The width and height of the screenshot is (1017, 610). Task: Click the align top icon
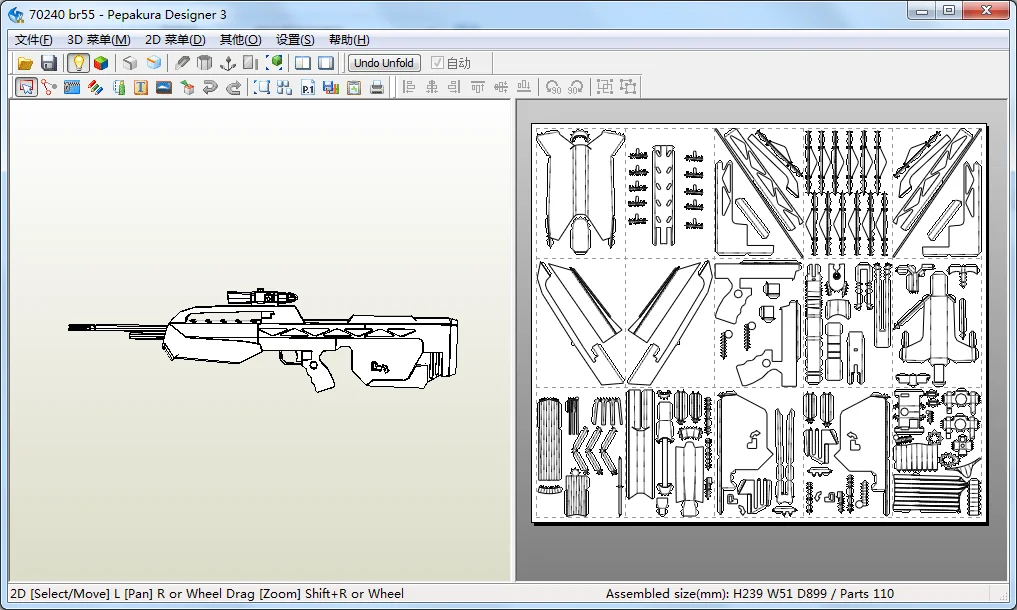coord(478,87)
